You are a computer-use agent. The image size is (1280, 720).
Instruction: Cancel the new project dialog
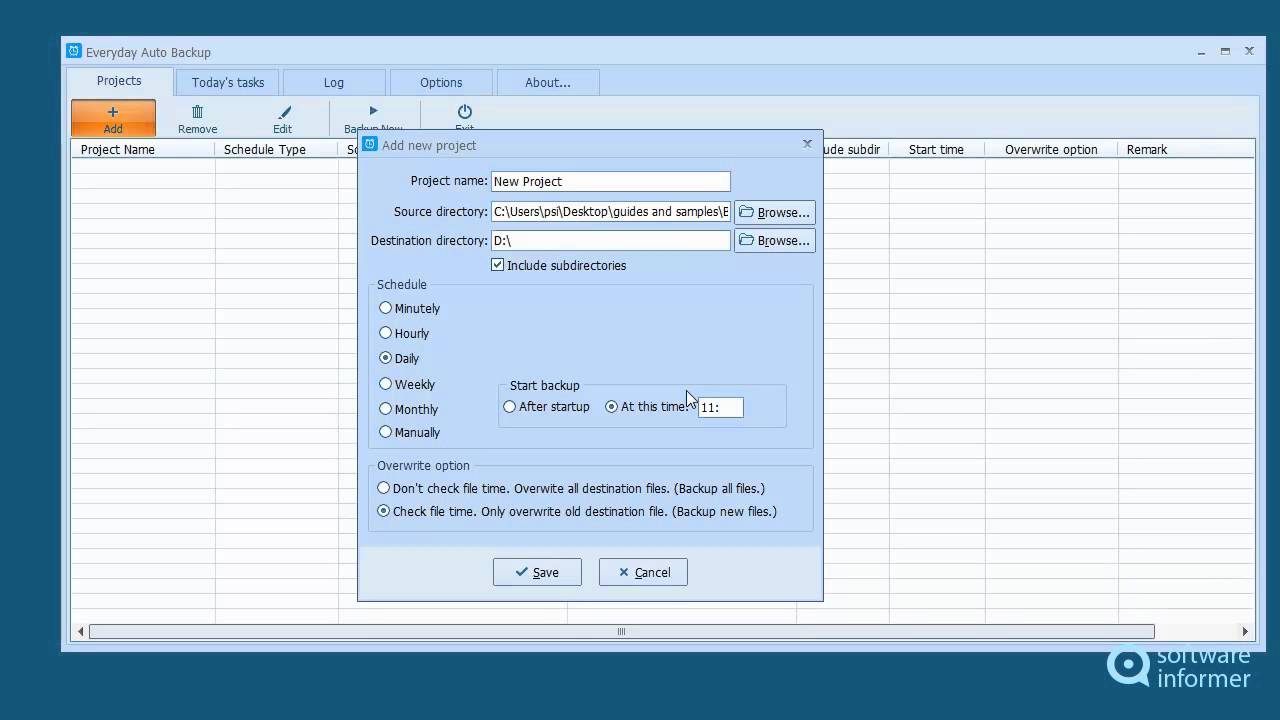643,572
